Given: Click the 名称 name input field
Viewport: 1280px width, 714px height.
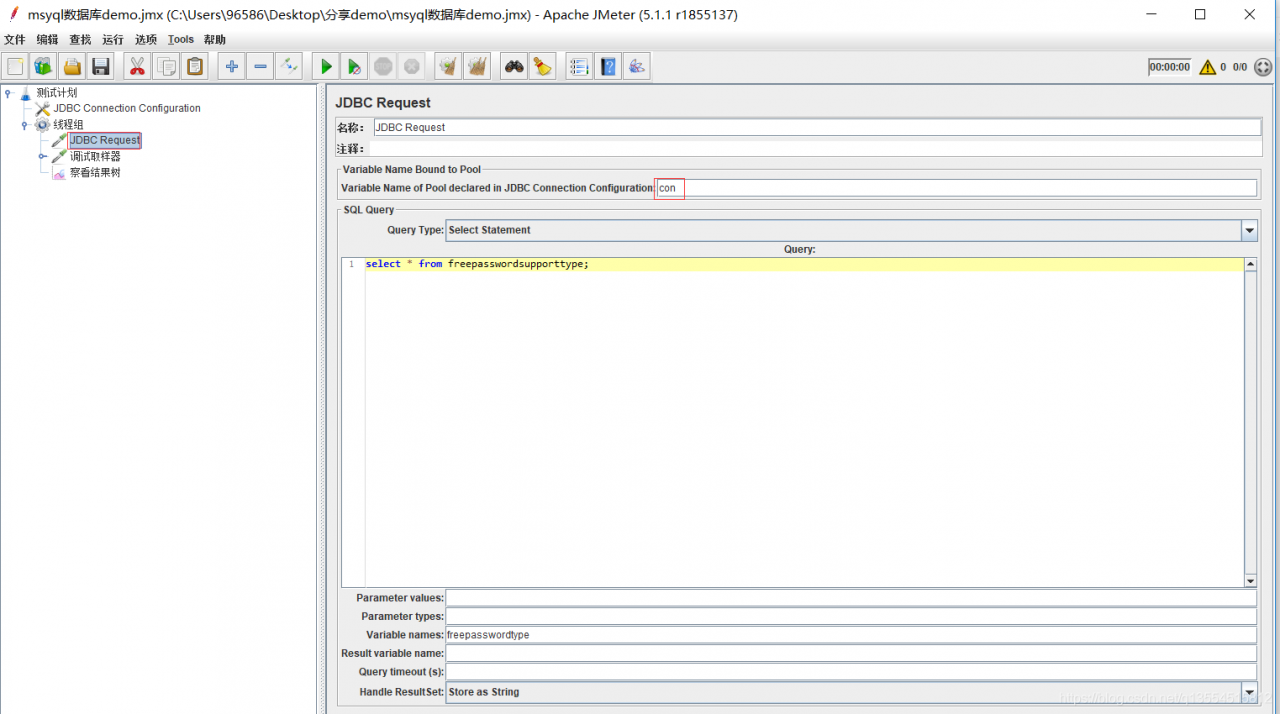Looking at the screenshot, I should pos(817,127).
